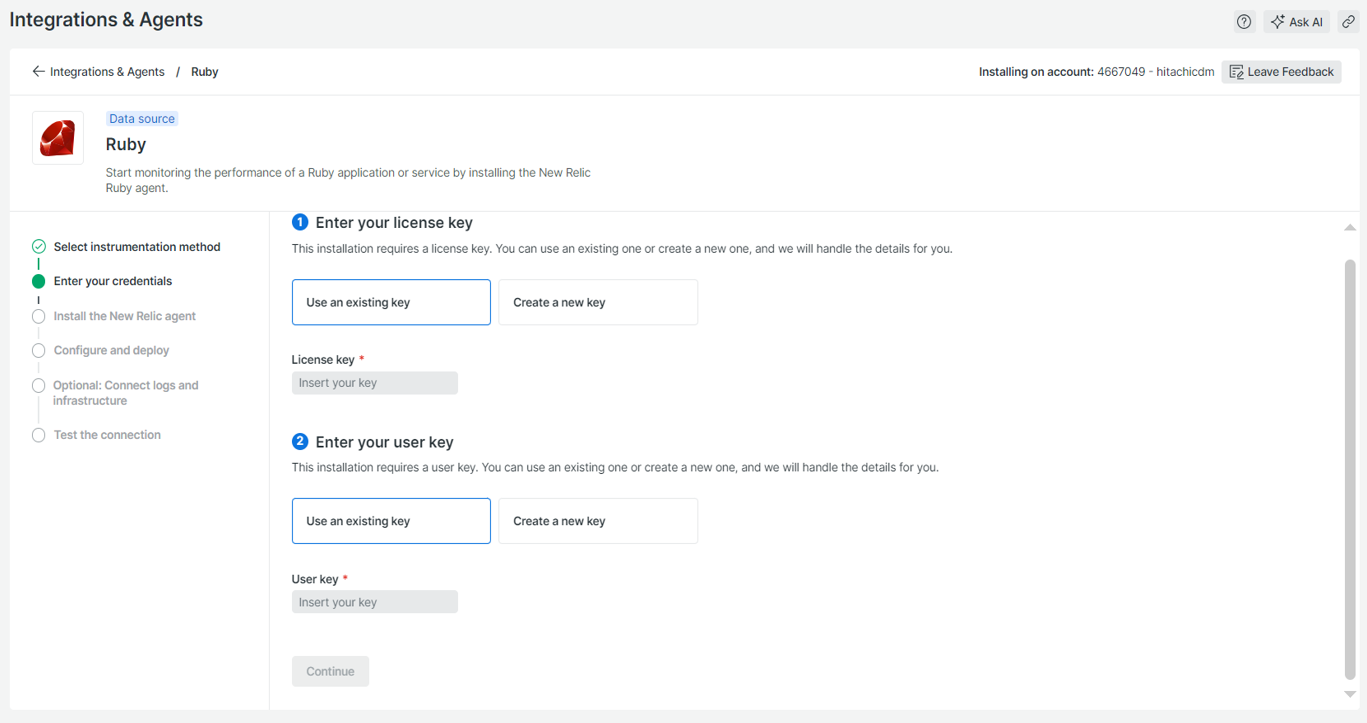This screenshot has width=1367, height=723.
Task: Open the Ask AI assistant
Action: pos(1297,22)
